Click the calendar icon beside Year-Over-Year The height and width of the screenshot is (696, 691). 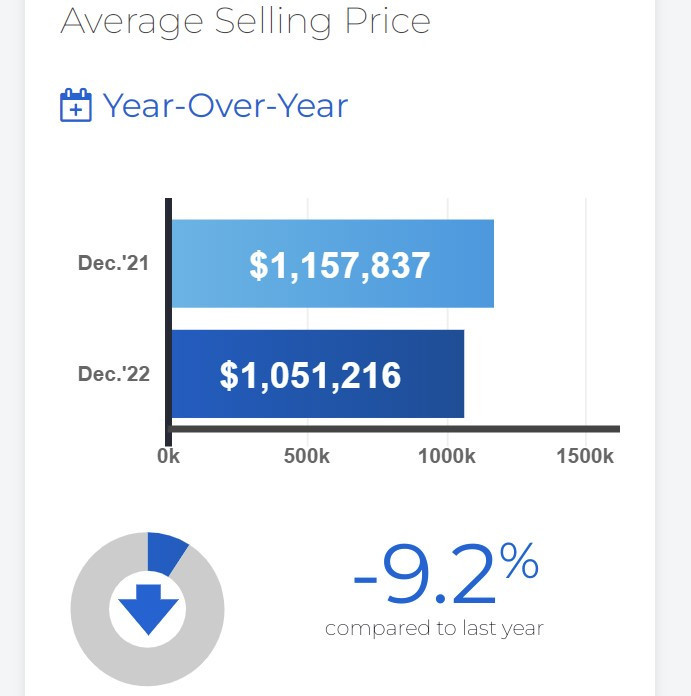(x=76, y=105)
